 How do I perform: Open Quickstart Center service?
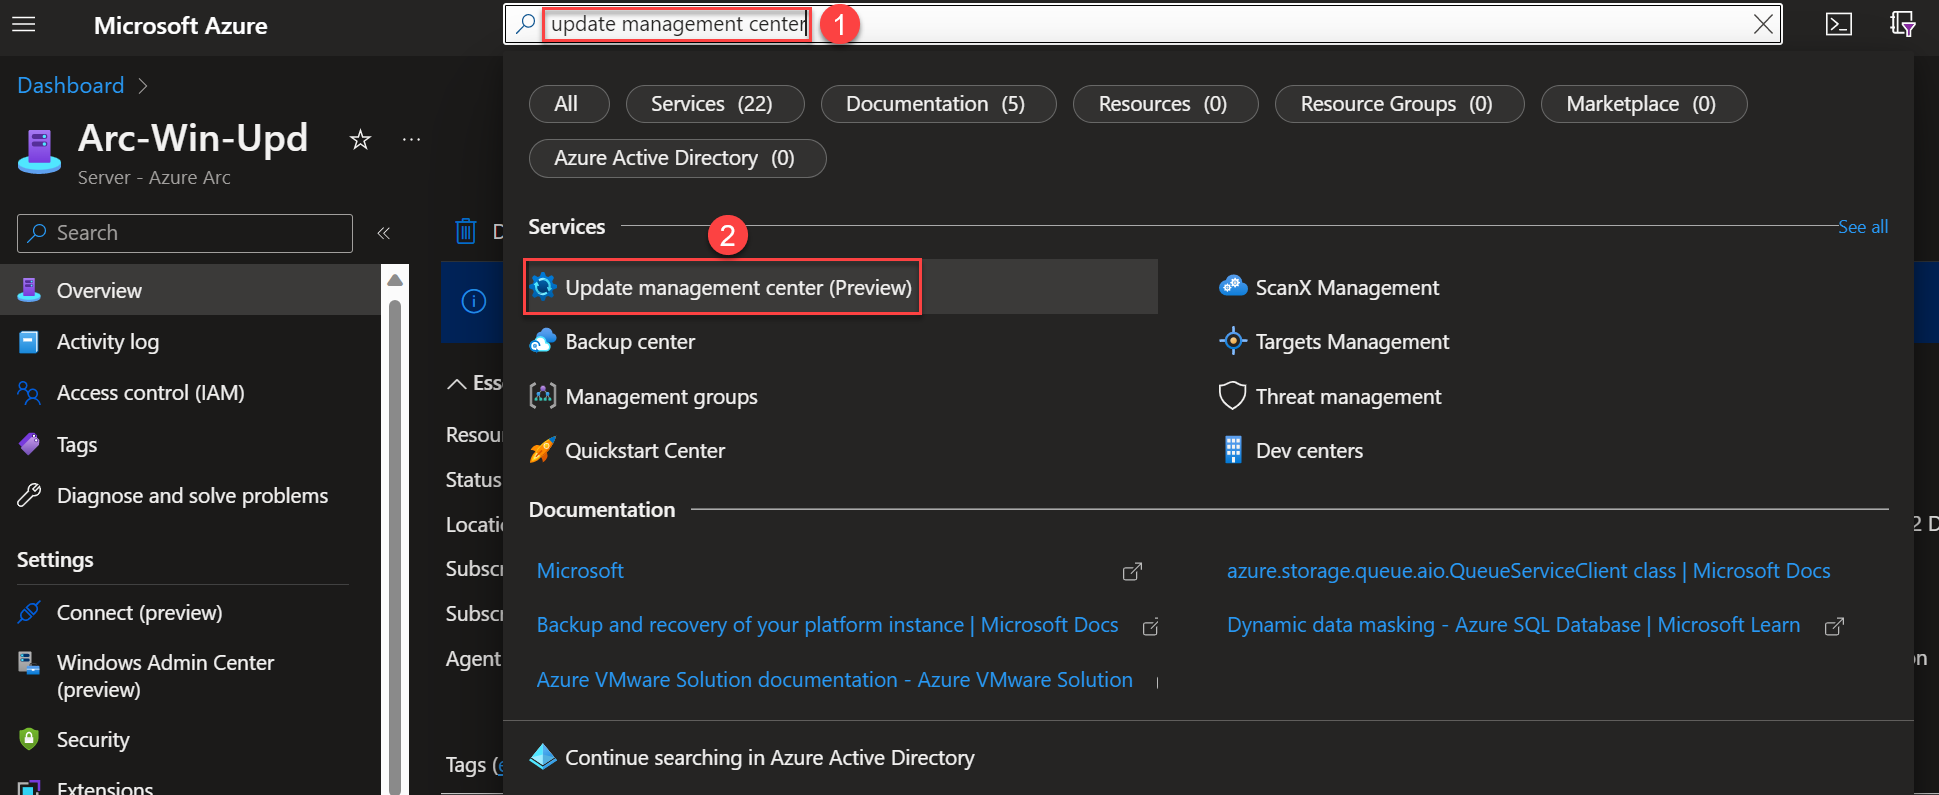pyautogui.click(x=627, y=451)
